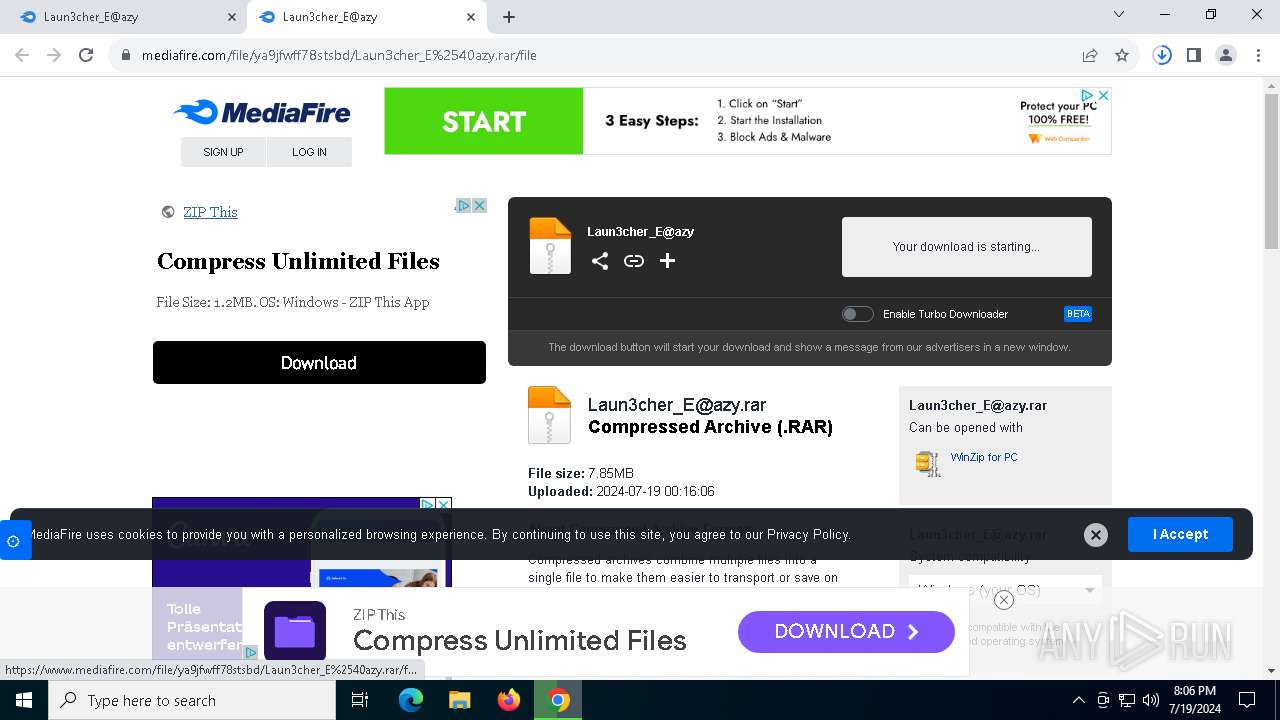The height and width of the screenshot is (720, 1280).
Task: Dismiss the cookie notice with X
Action: point(1096,535)
